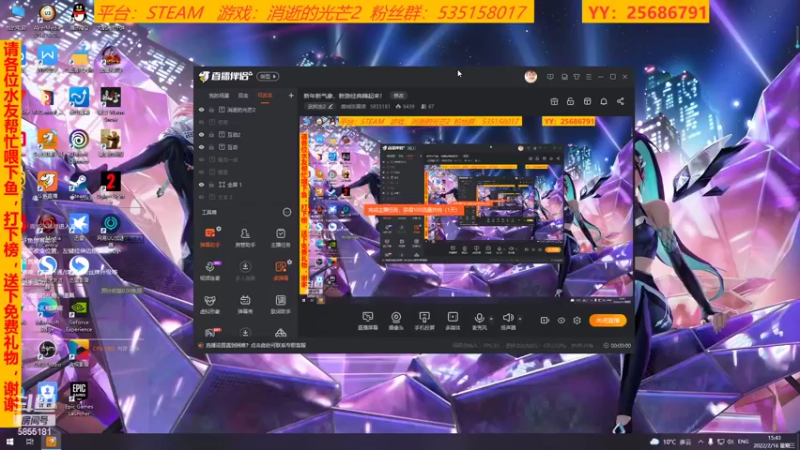Click the taskbar clock and date
The width and height of the screenshot is (800, 450).
[x=774, y=442]
